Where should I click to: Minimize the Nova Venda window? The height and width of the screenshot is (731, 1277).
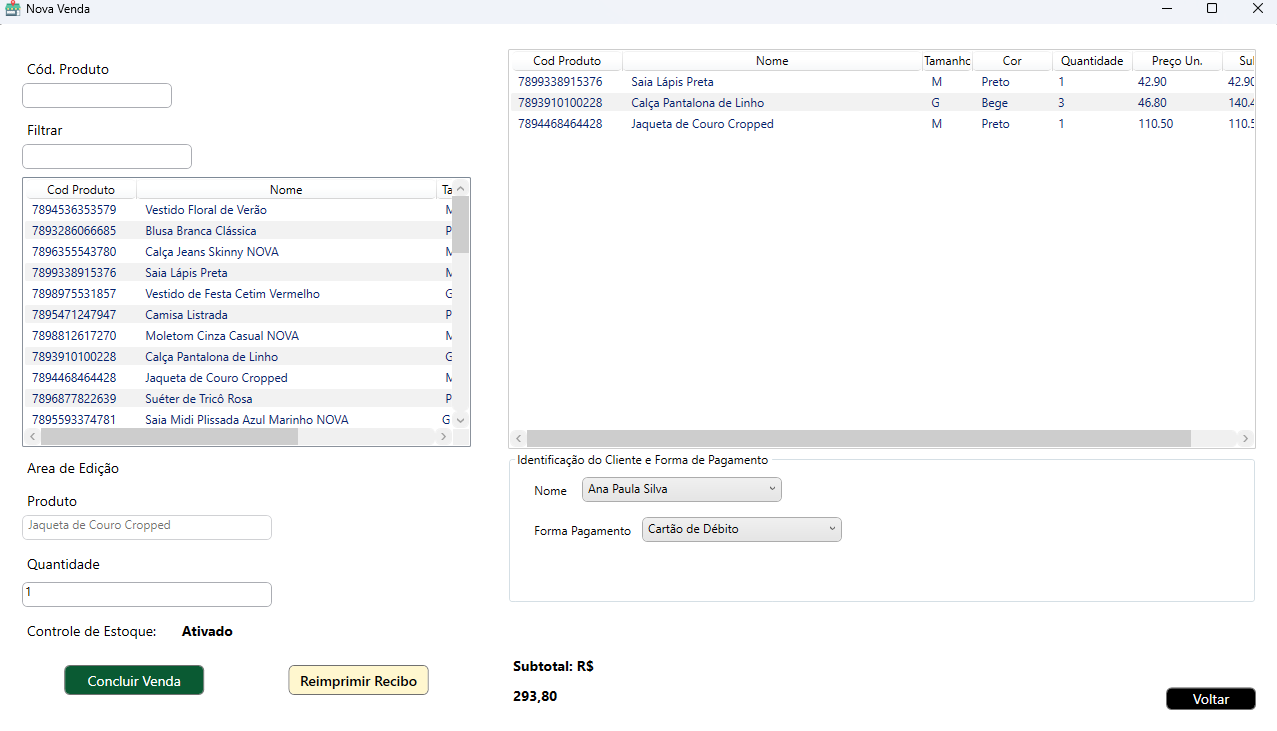(1167, 9)
